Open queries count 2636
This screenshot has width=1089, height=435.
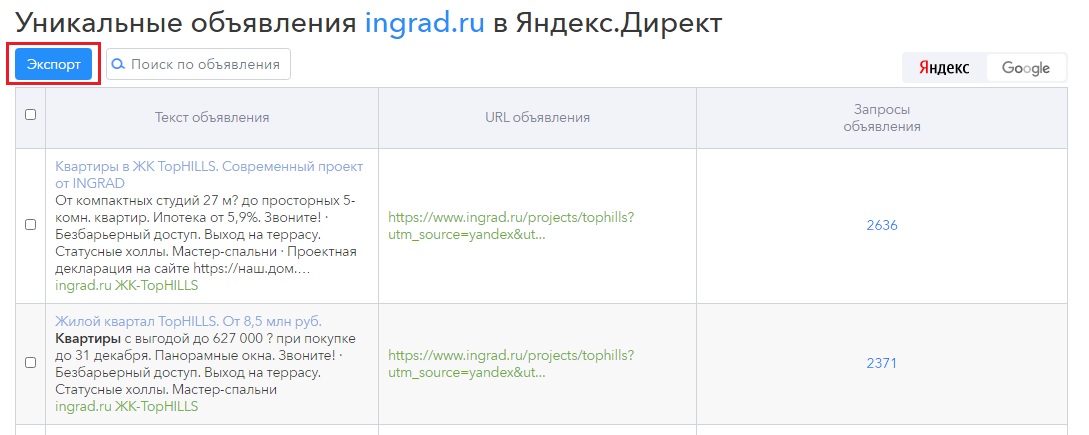(x=882, y=225)
